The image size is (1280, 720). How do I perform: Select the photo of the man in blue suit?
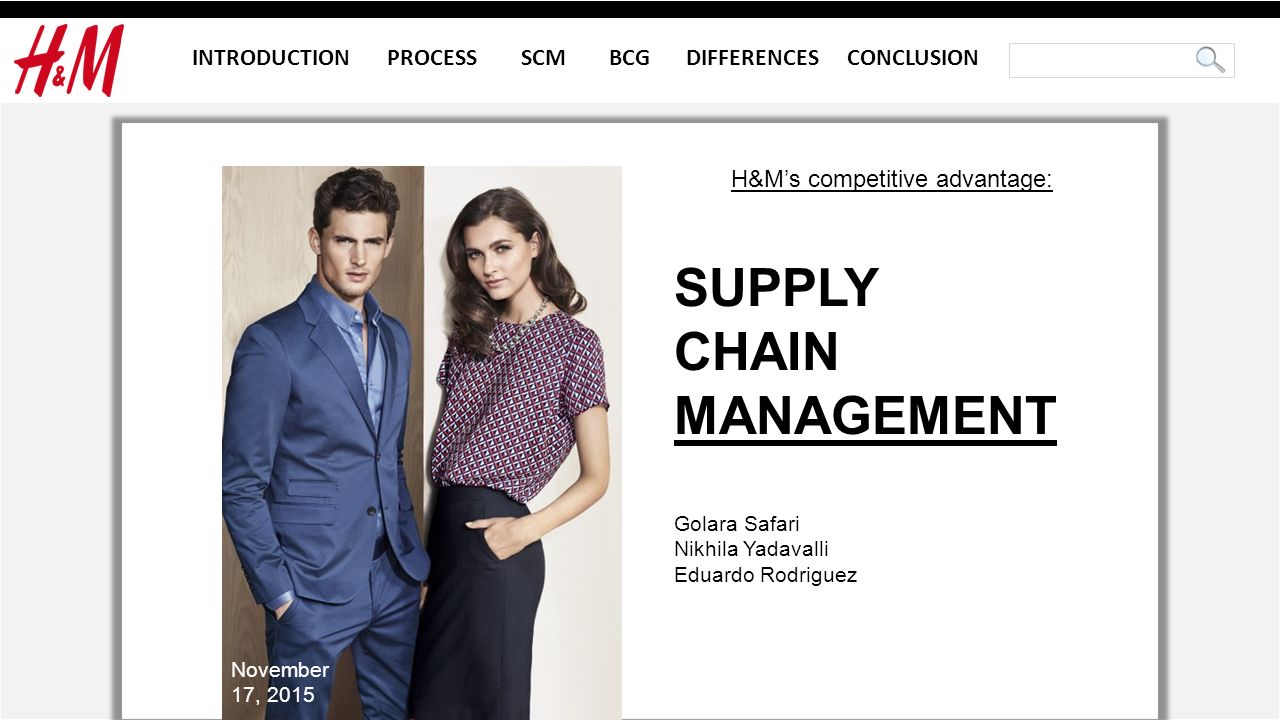pos(323,442)
